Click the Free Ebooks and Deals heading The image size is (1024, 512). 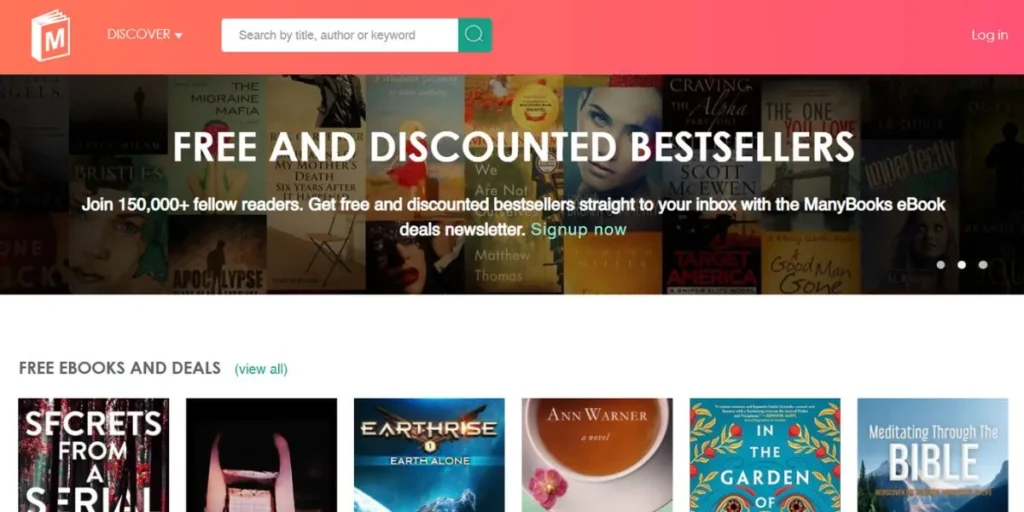point(120,368)
